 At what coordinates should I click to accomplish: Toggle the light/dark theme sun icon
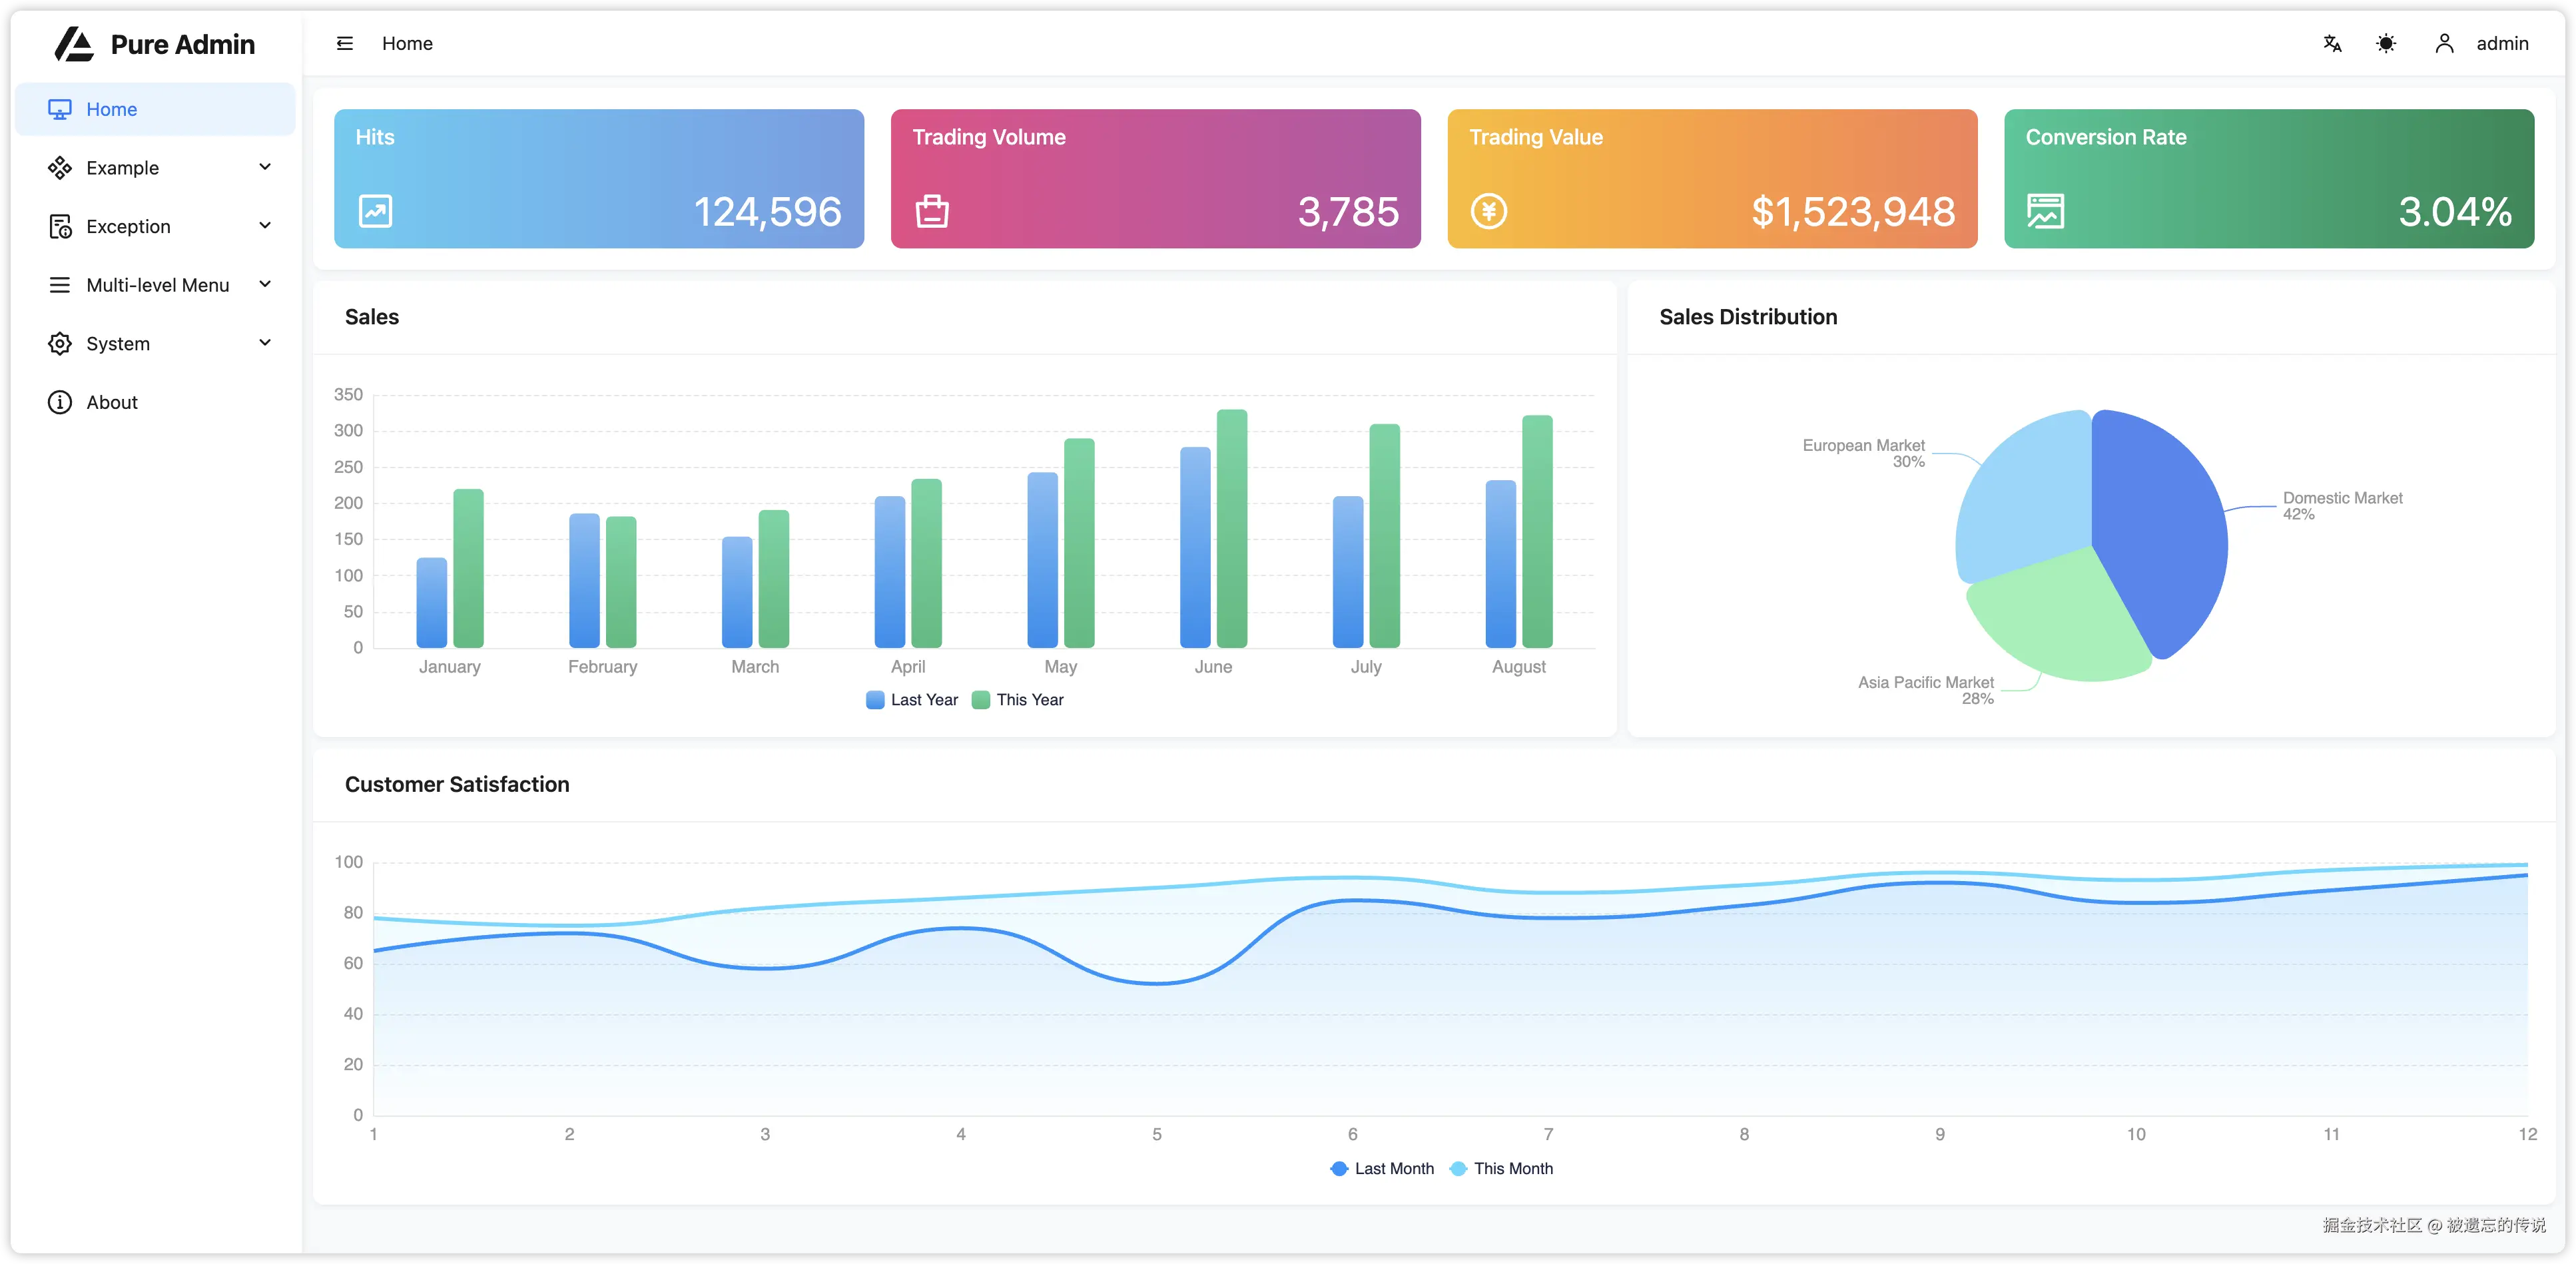click(2386, 43)
